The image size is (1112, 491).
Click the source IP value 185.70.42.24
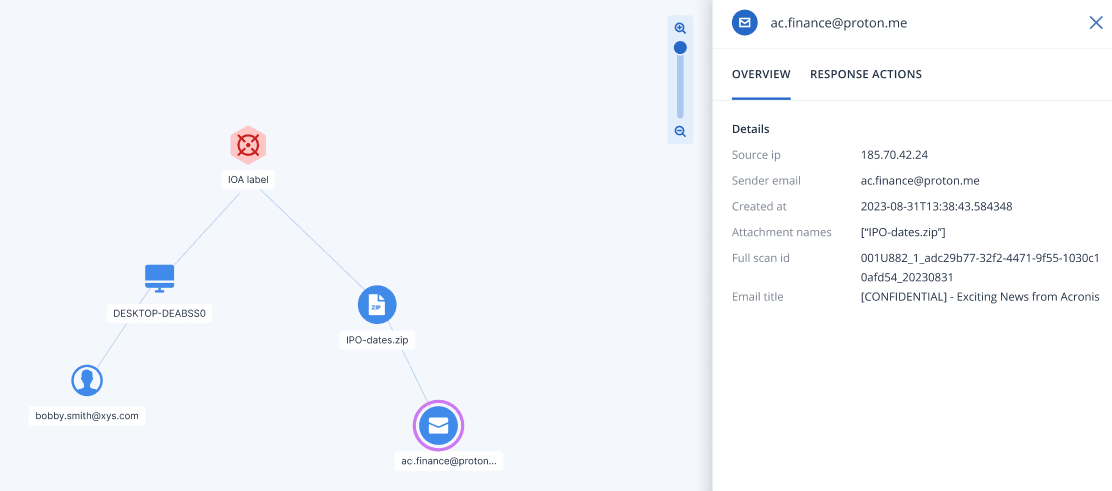892,155
